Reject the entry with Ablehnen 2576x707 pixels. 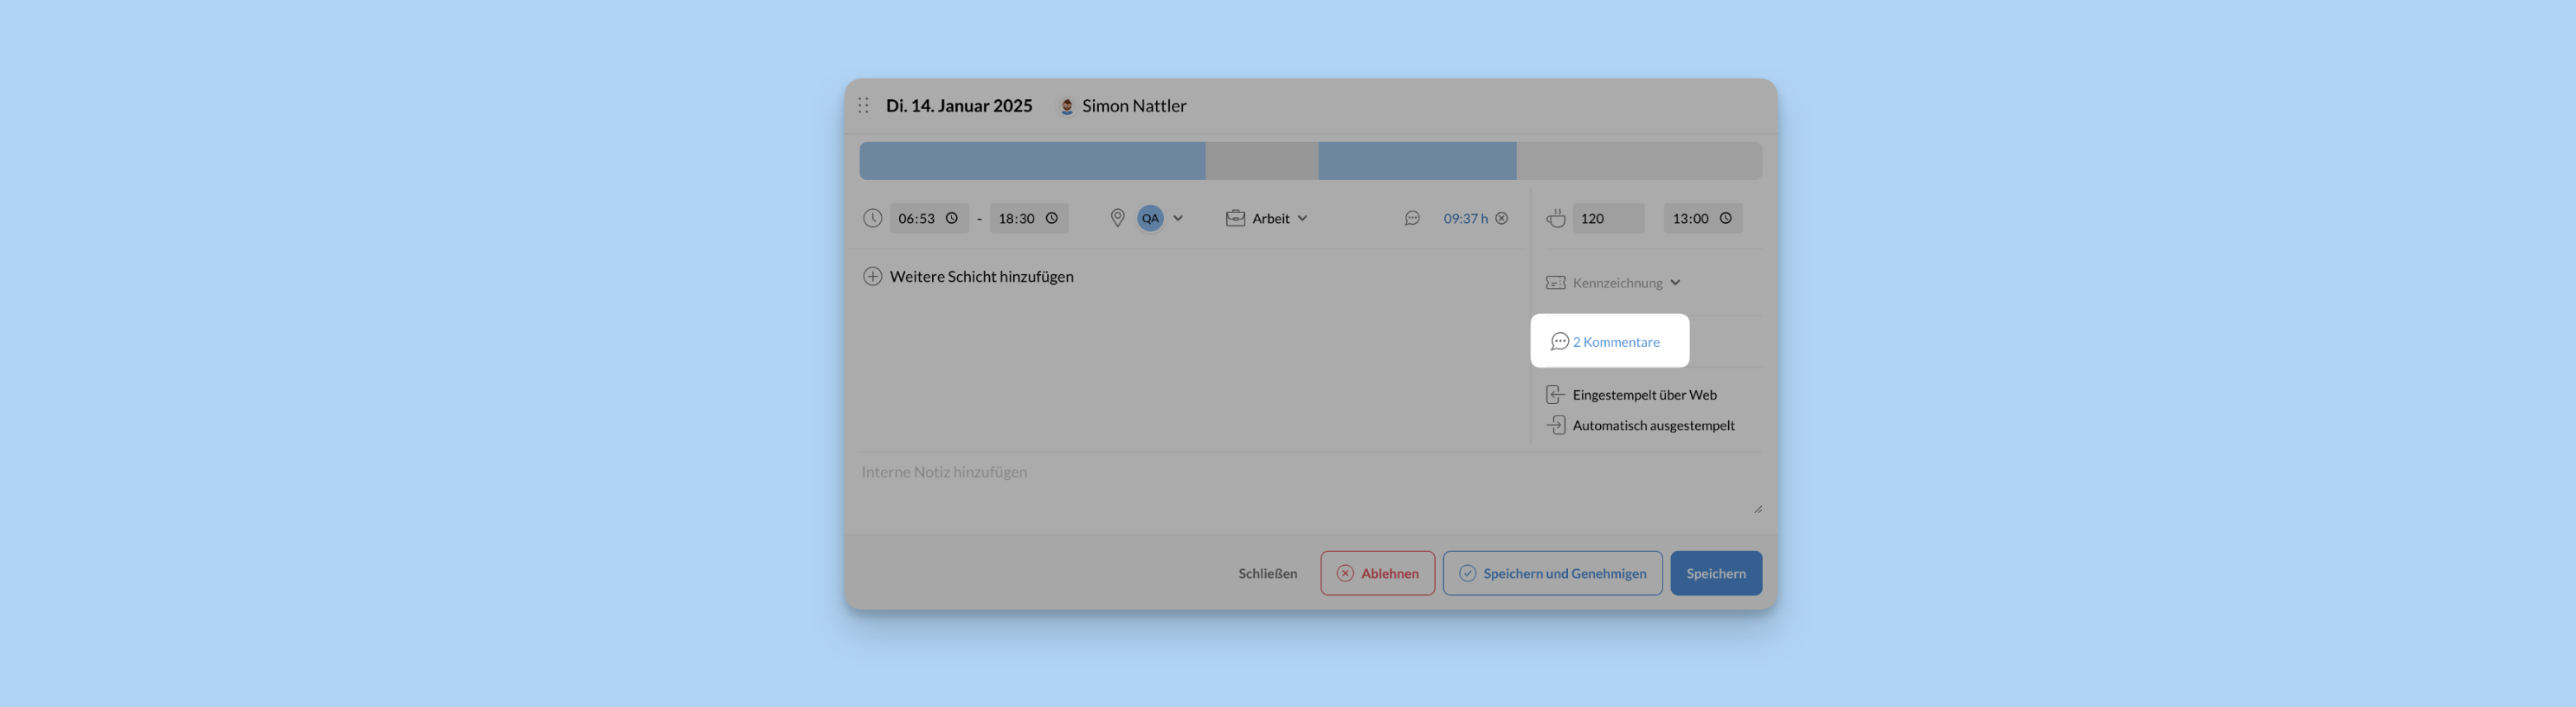[1377, 573]
